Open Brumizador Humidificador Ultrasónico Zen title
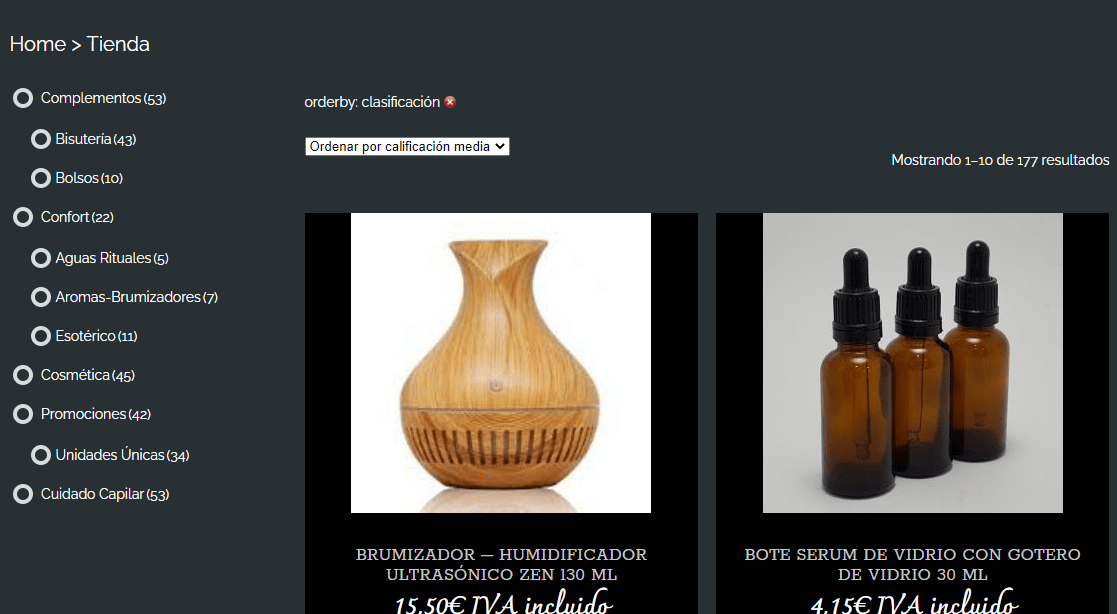Viewport: 1117px width, 614px height. pos(501,564)
